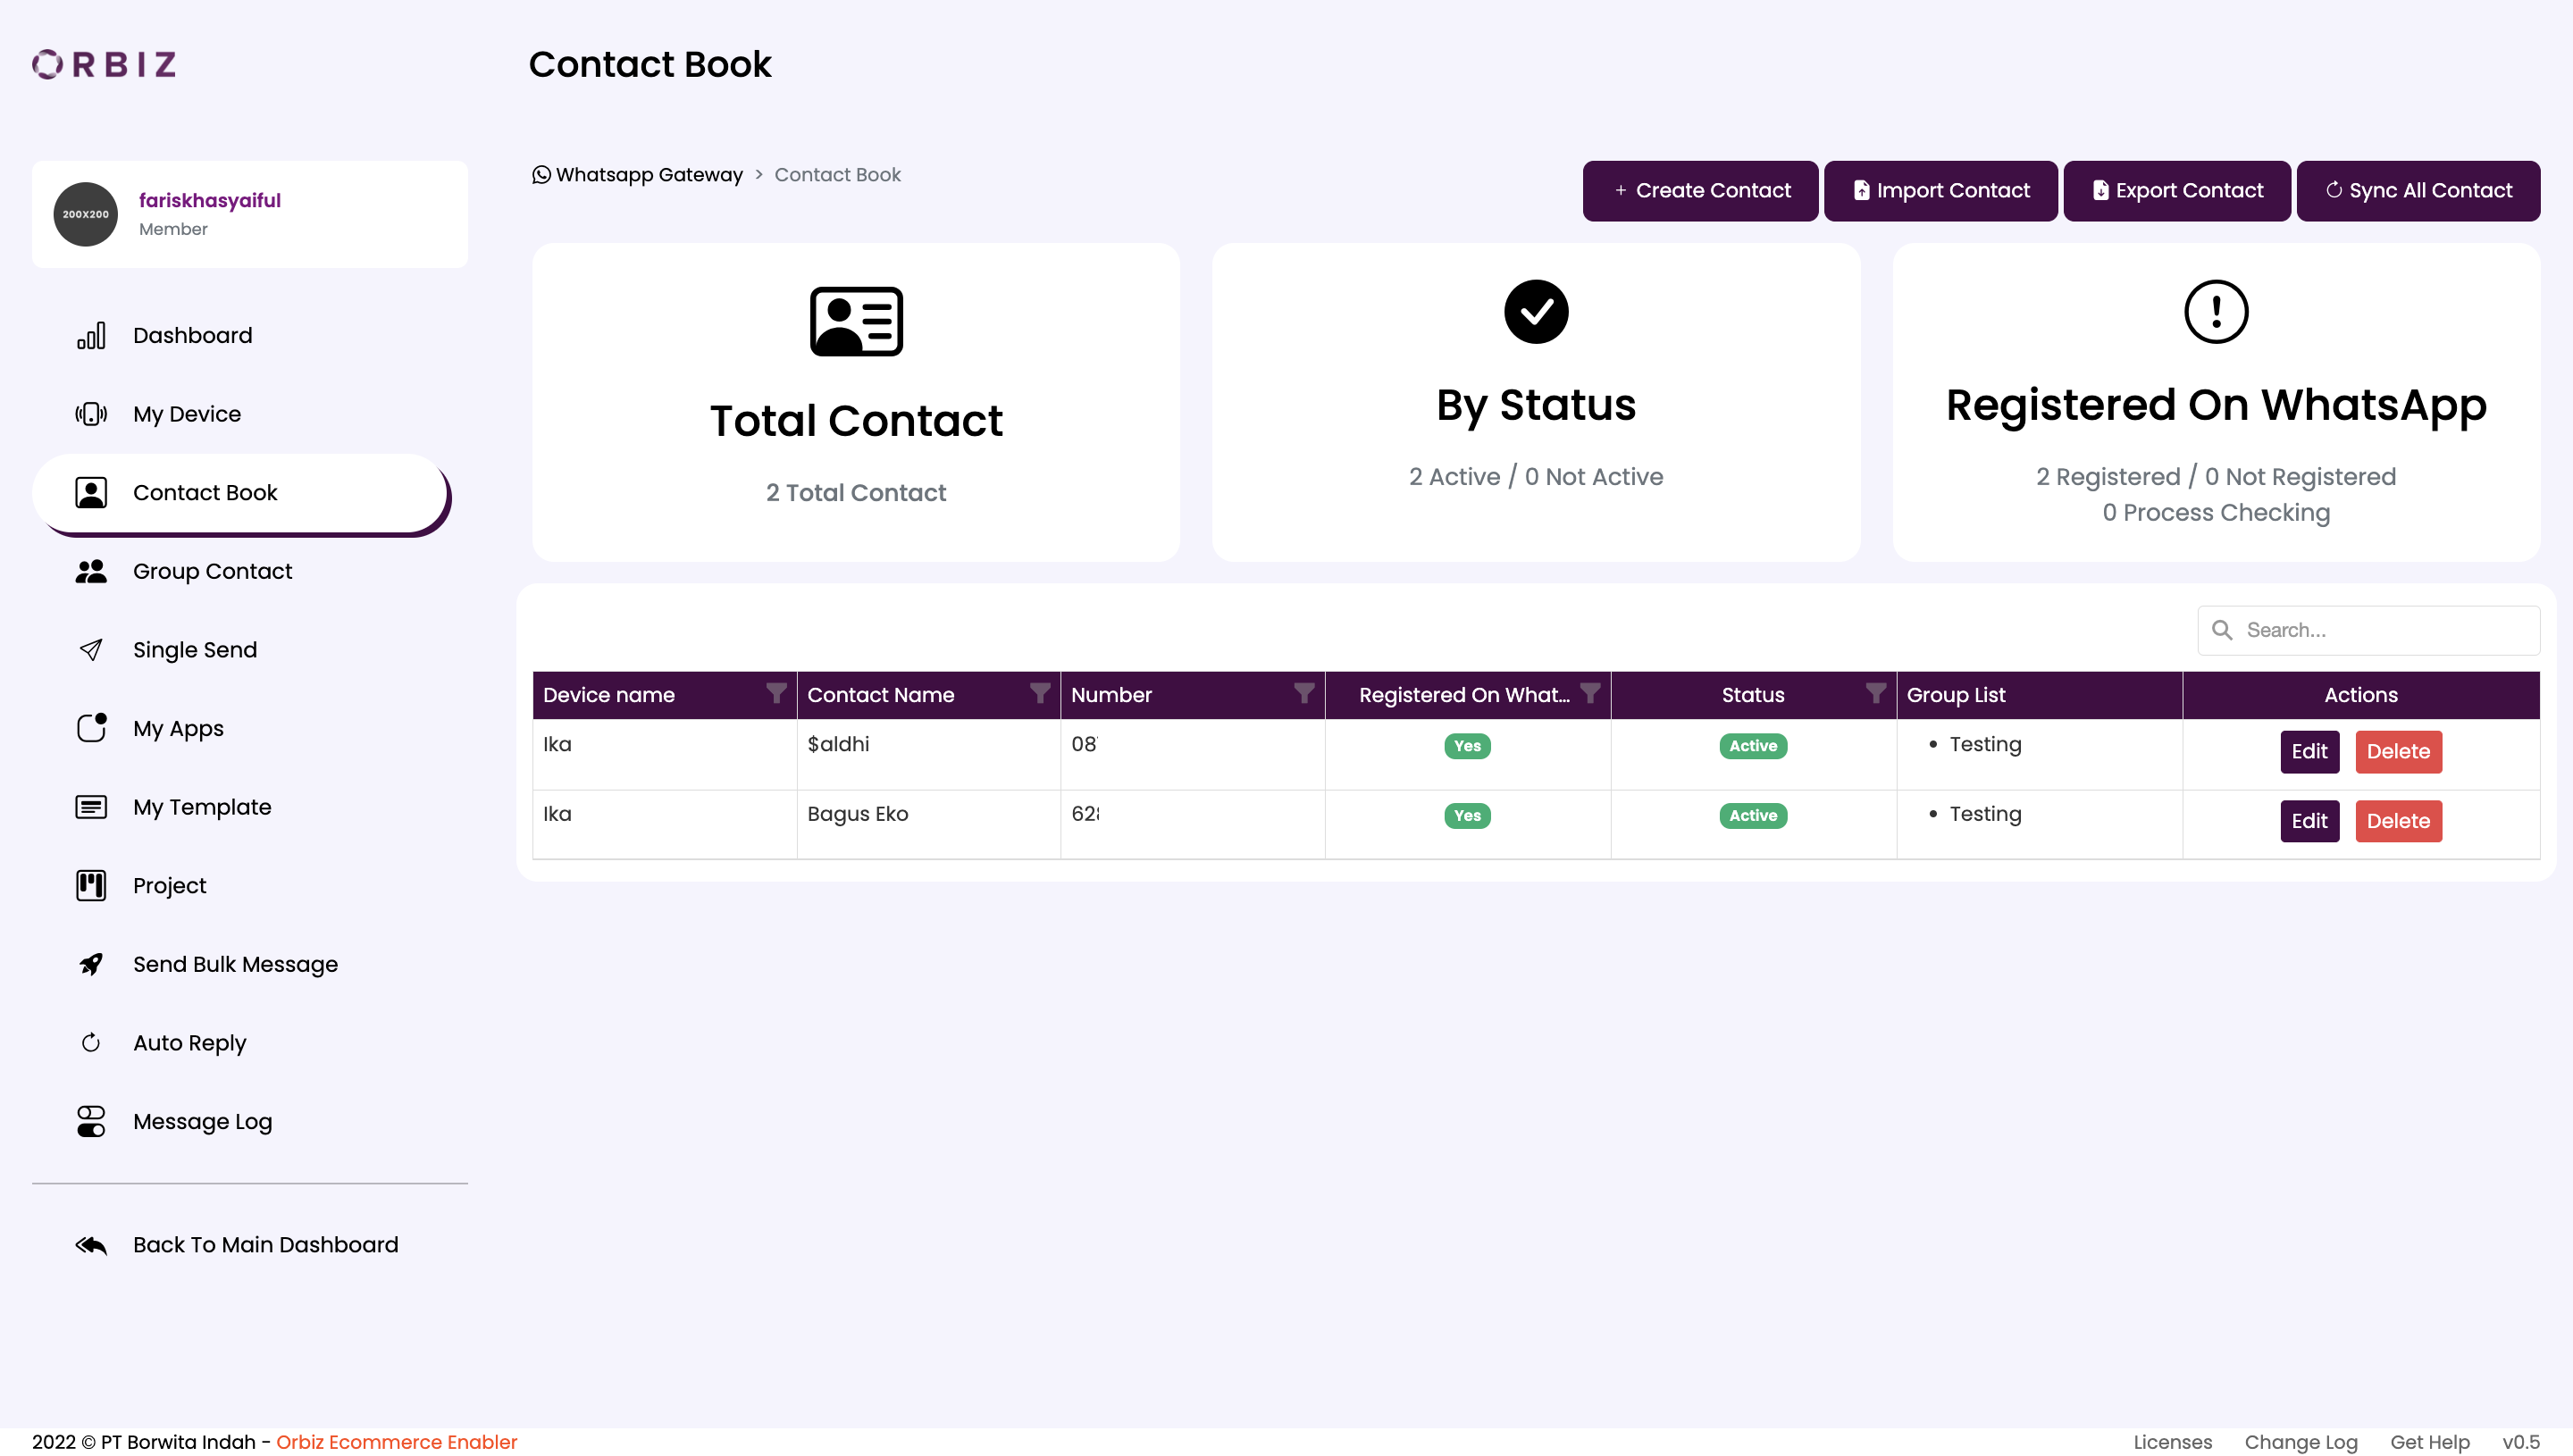This screenshot has width=2573, height=1456.
Task: Edit the $aldhi contact
Action: (2309, 752)
